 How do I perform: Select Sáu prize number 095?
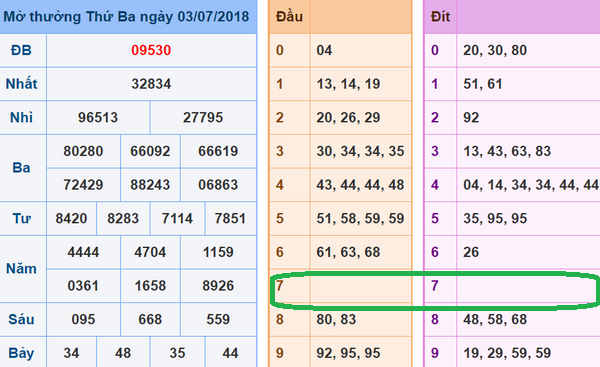click(x=83, y=320)
